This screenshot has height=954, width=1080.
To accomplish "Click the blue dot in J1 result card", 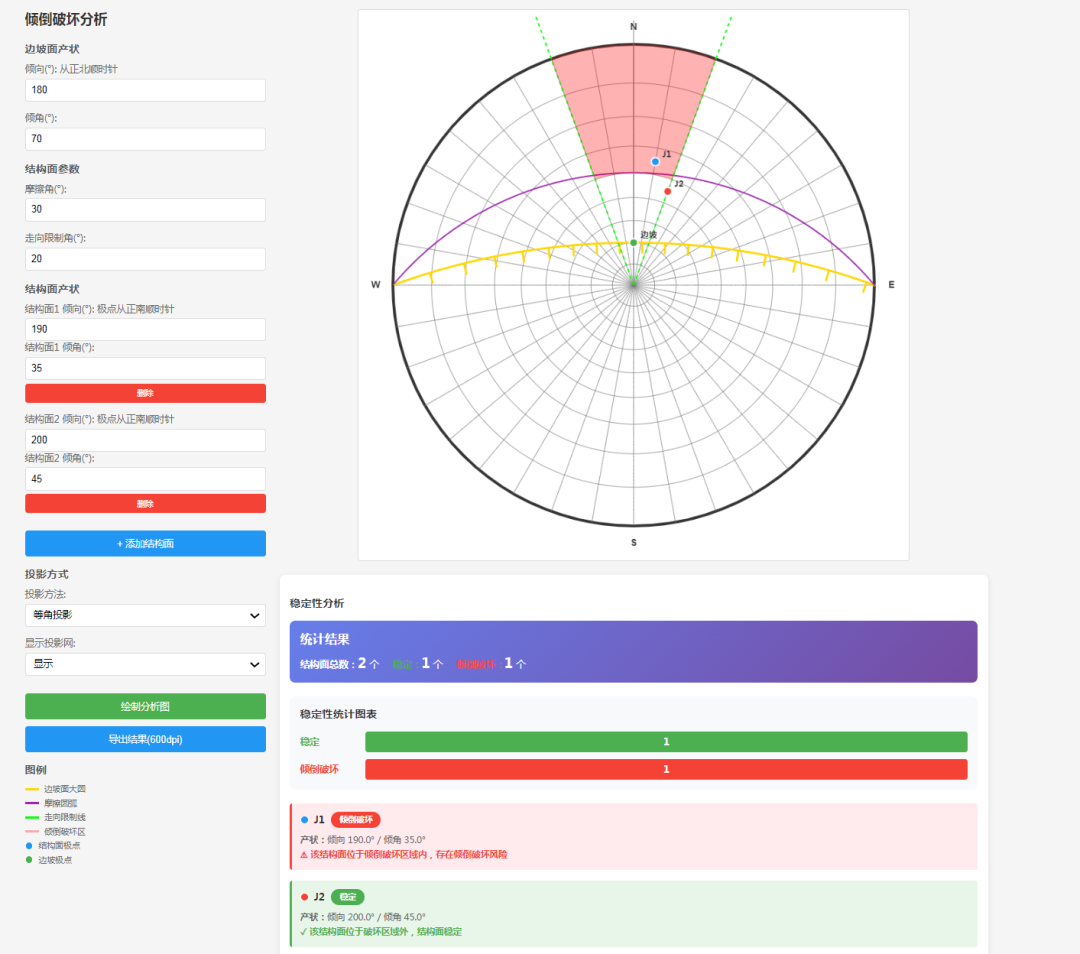I will (x=304, y=820).
